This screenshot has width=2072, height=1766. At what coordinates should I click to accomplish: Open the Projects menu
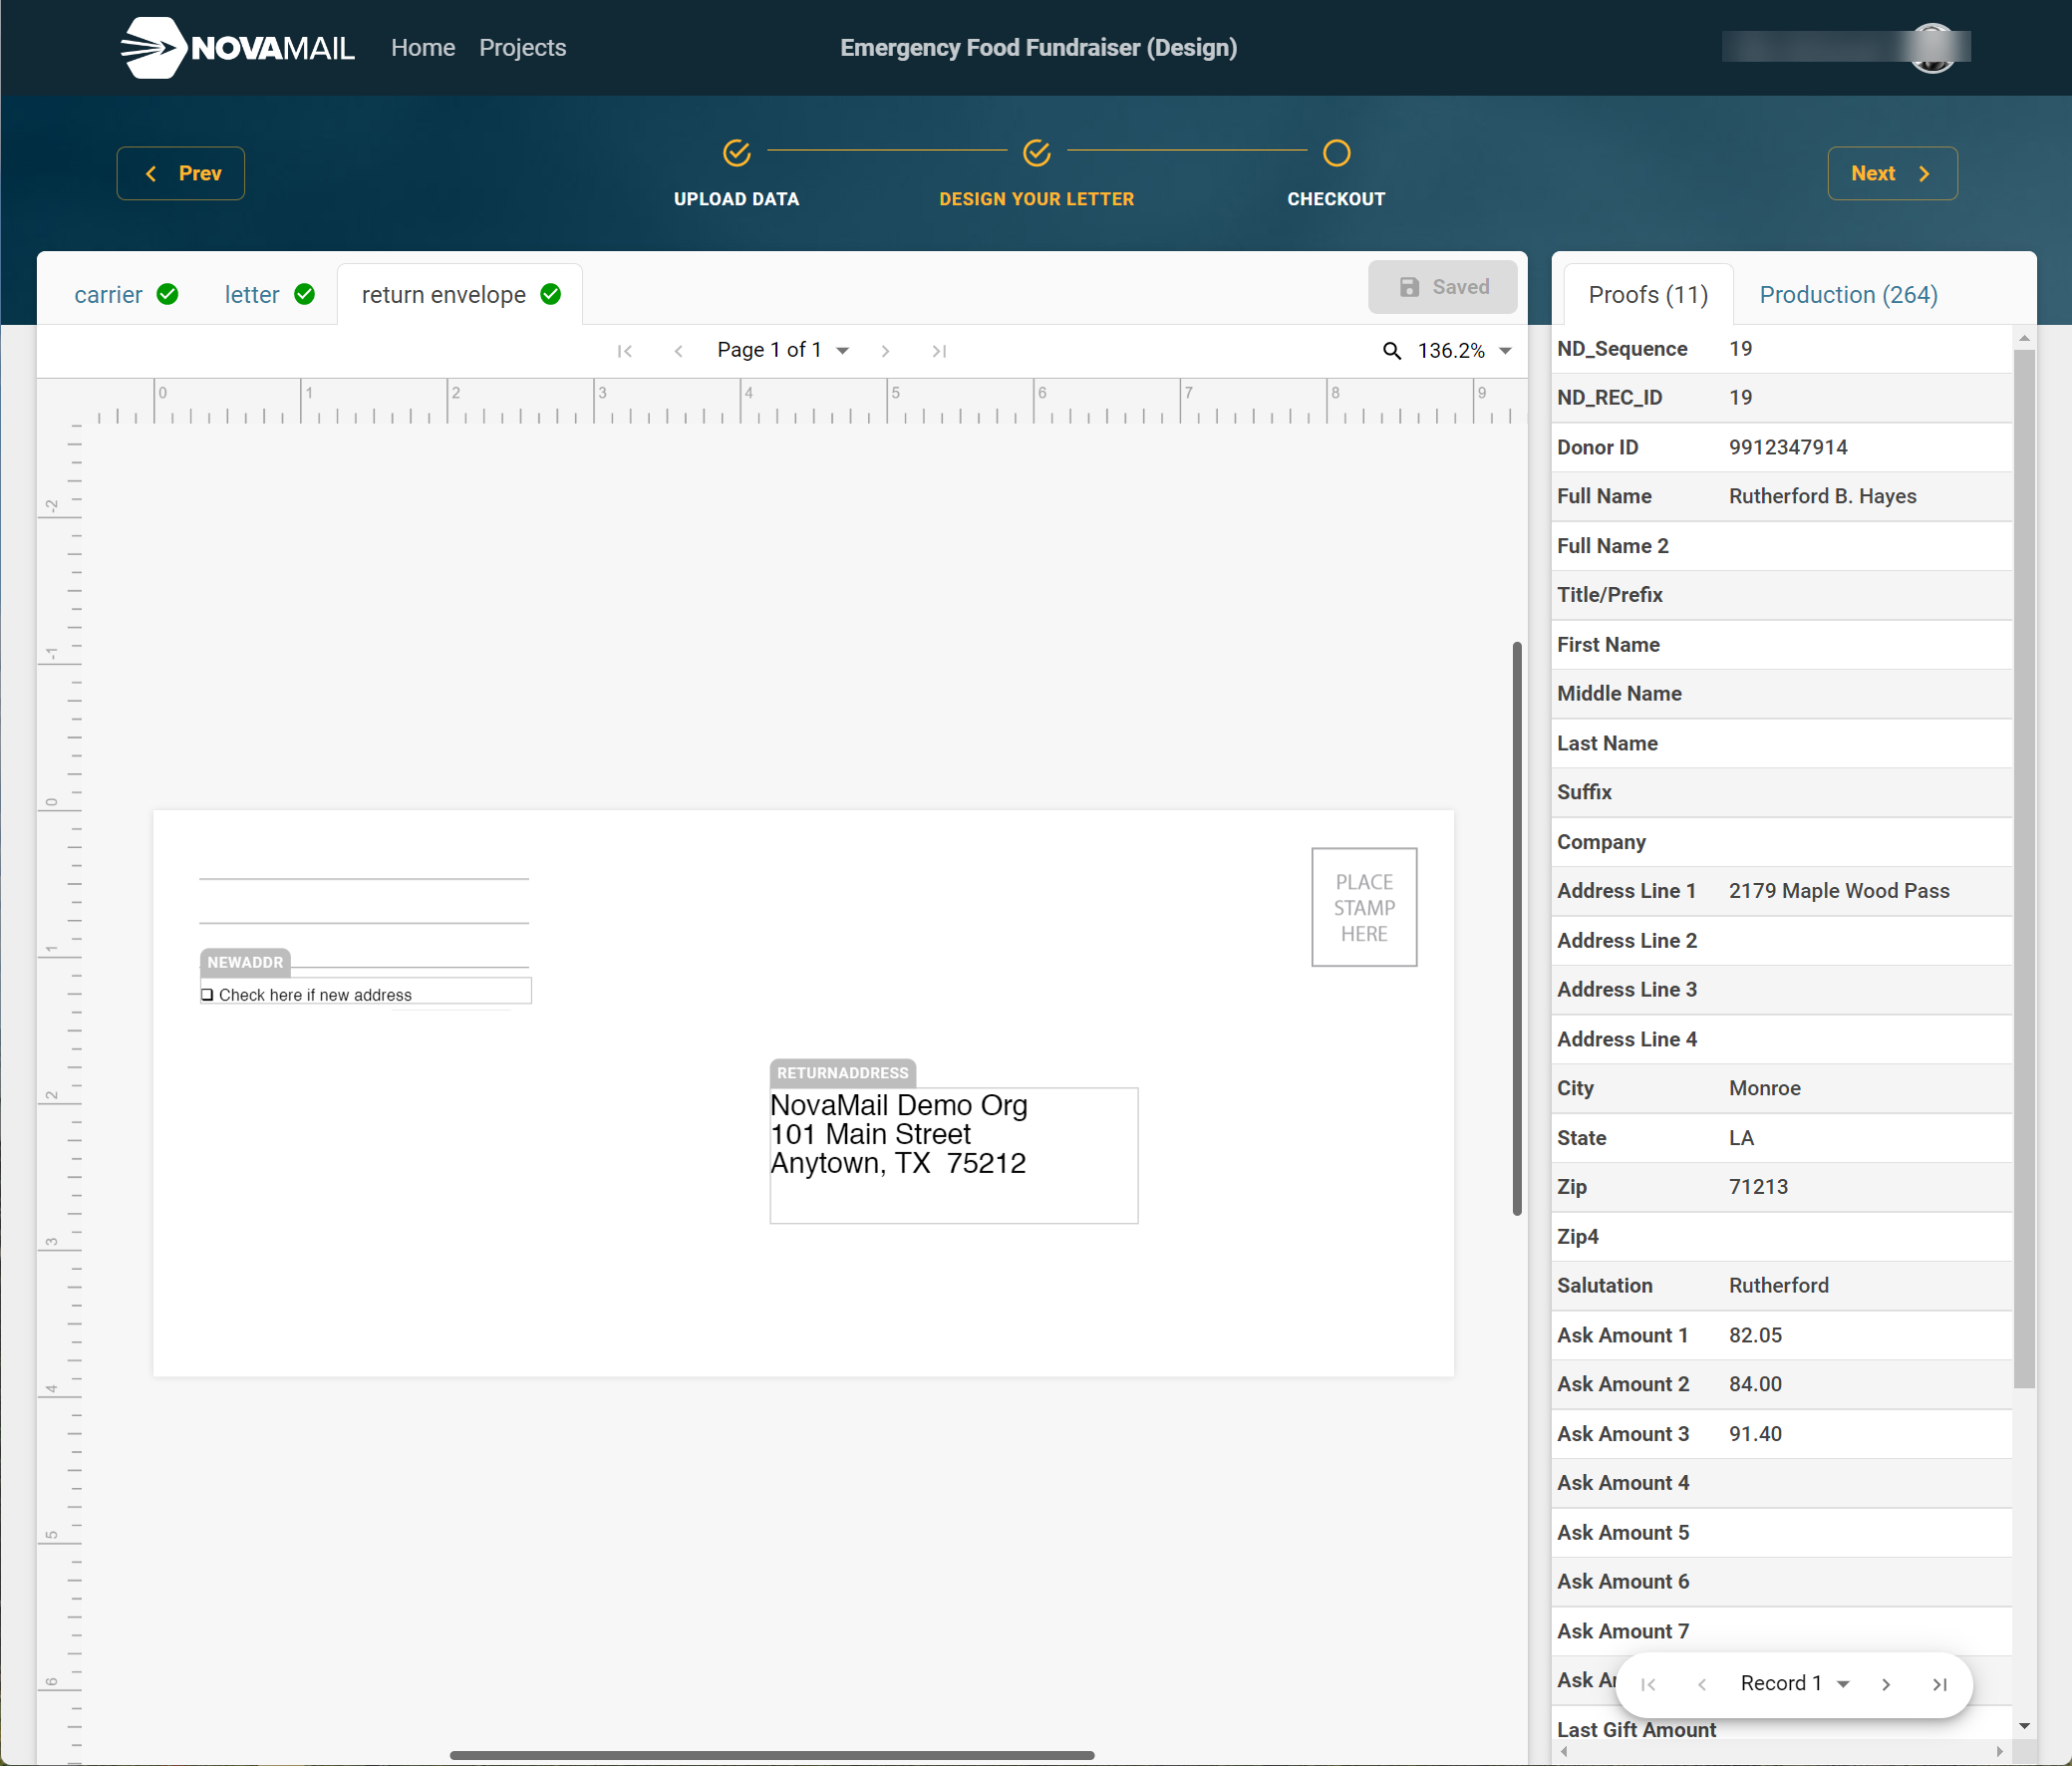click(x=522, y=48)
